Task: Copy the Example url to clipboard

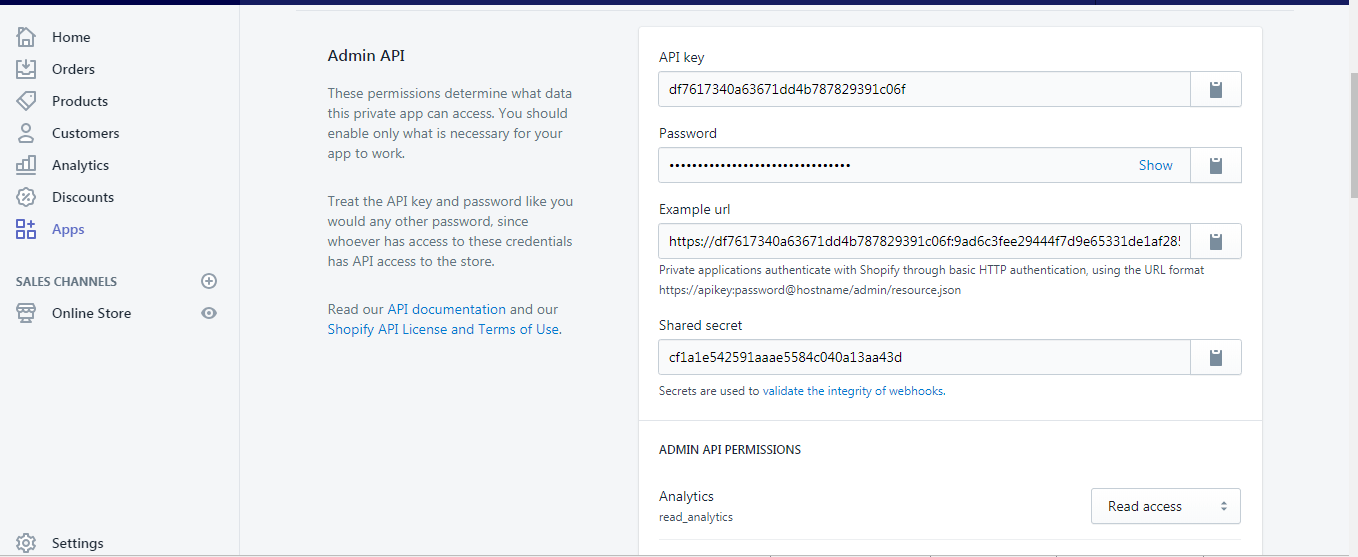Action: click(x=1216, y=241)
